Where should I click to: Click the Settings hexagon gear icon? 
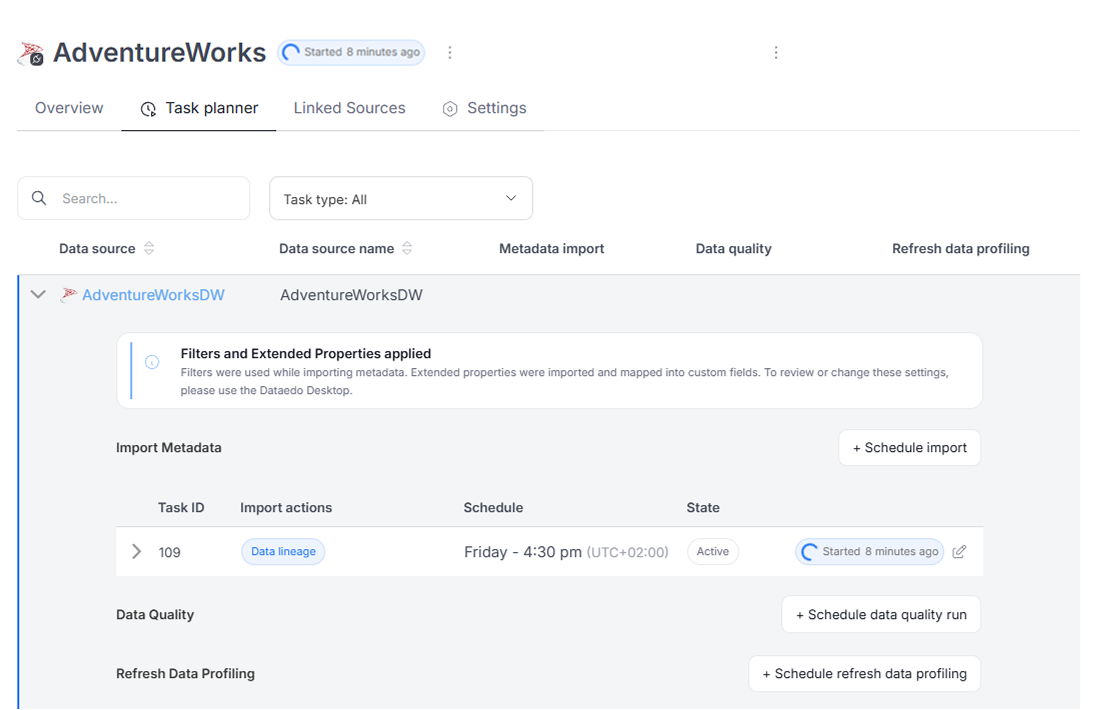(450, 109)
